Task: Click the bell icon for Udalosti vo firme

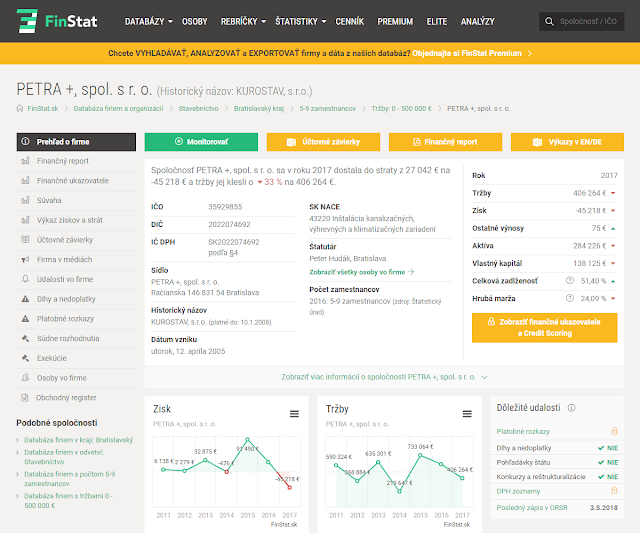Action: click(25, 279)
